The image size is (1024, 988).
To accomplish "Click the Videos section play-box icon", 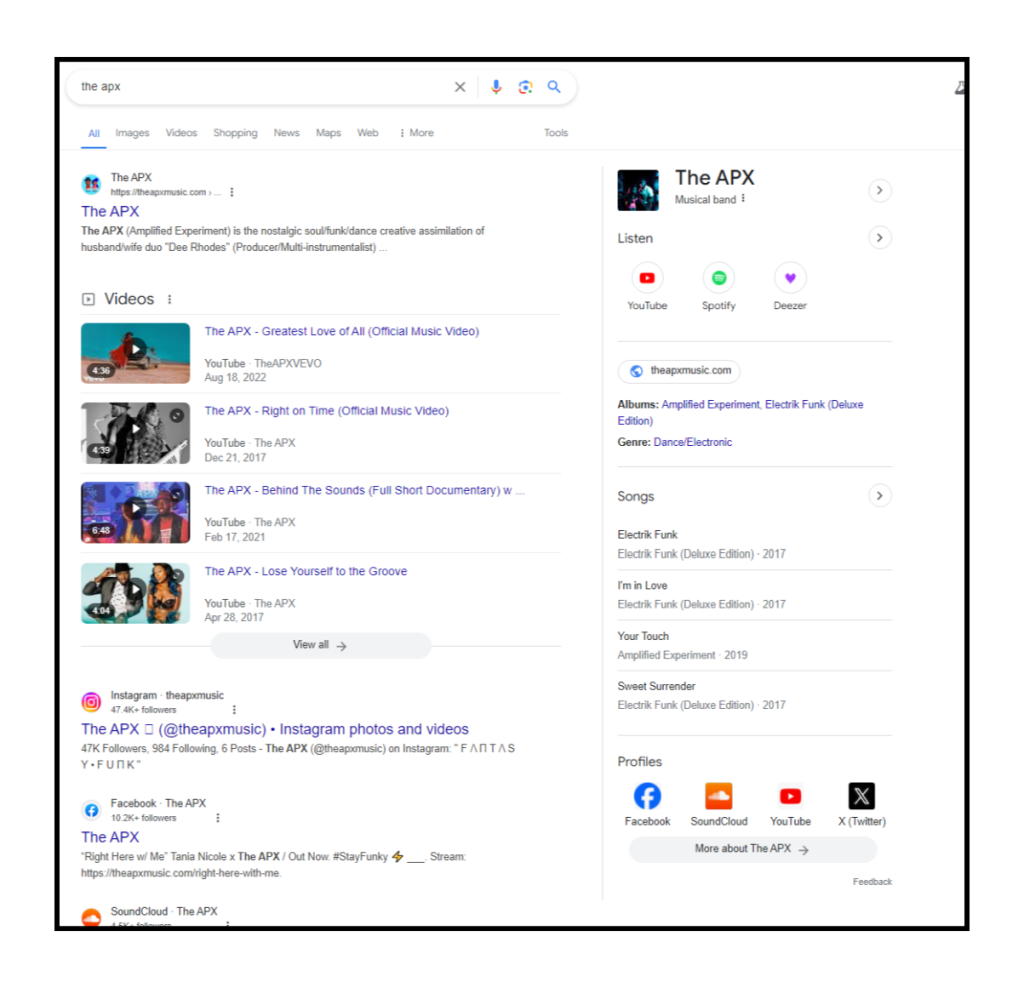I will (x=88, y=299).
